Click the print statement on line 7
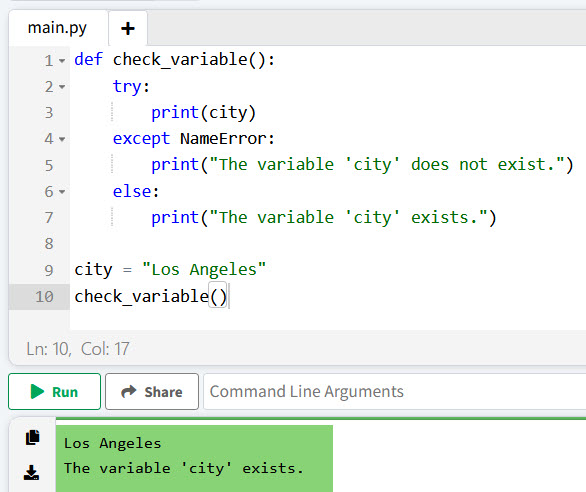 324,218
